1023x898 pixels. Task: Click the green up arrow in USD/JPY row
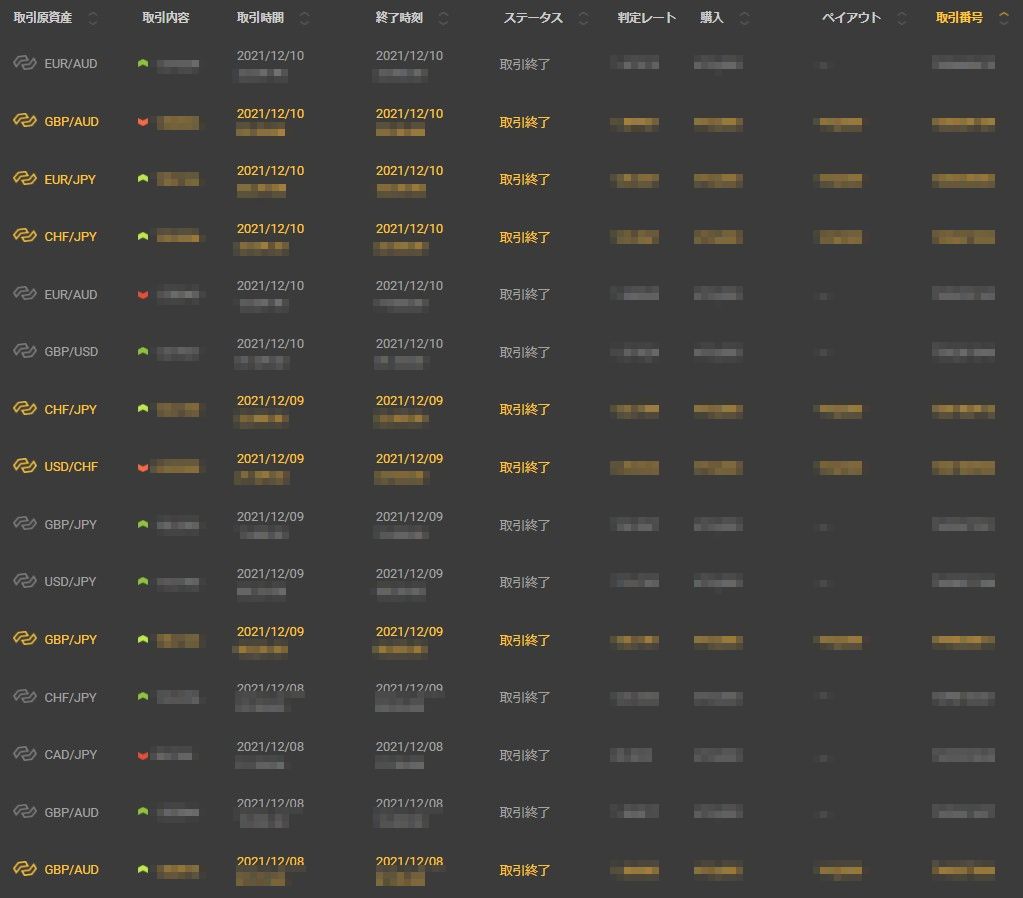click(x=143, y=582)
